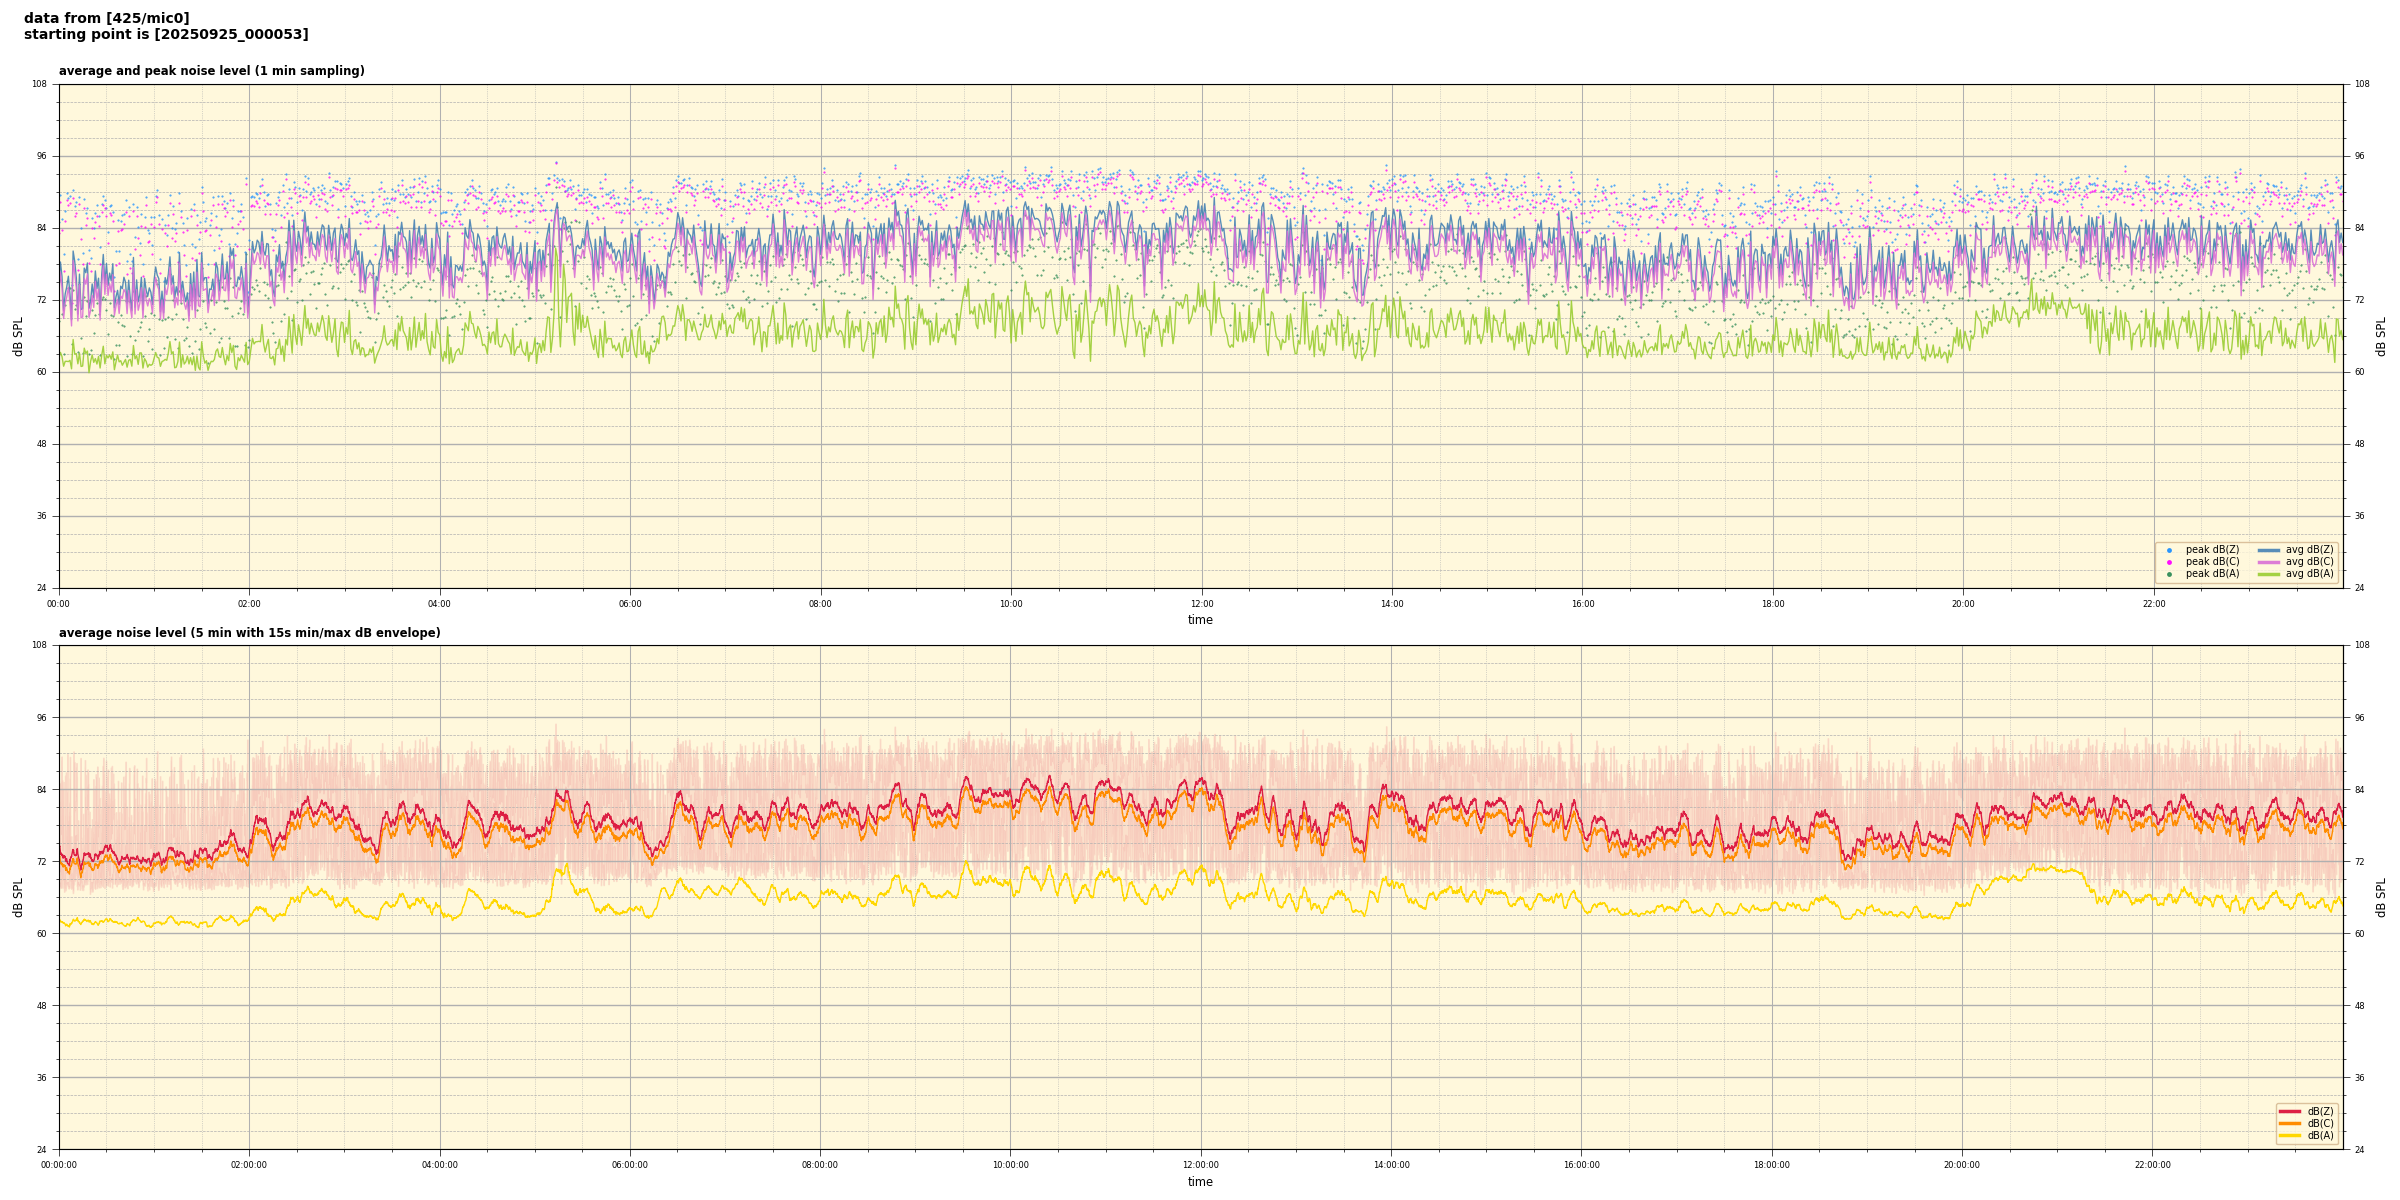Viewport: 2400px width, 1200px height.
Task: Click the 'average noise level (5 min' chart title
Action: click(249, 633)
